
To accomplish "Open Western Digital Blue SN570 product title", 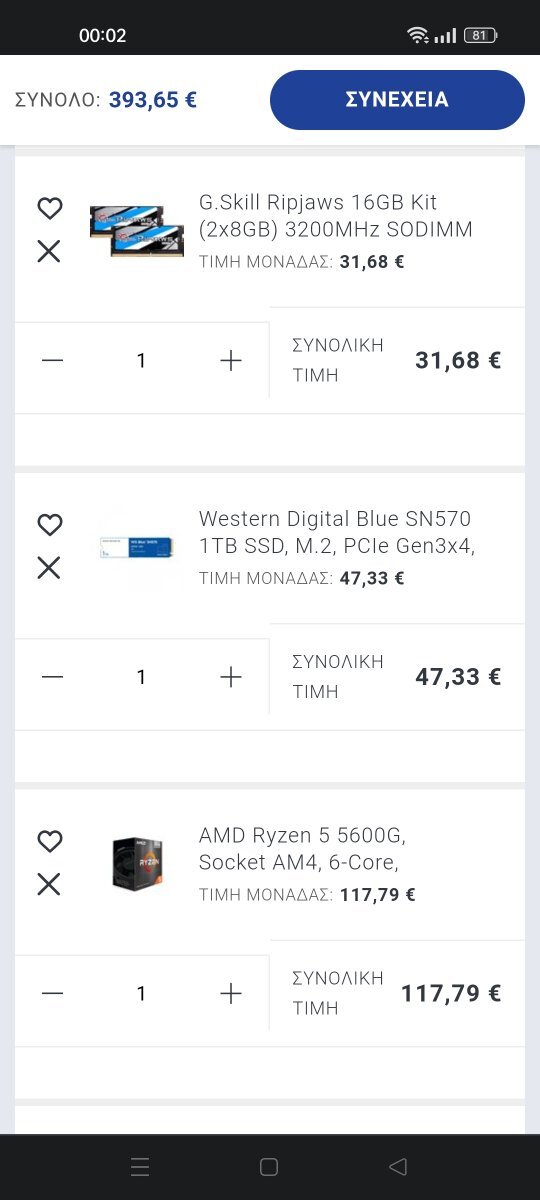I will 336,532.
